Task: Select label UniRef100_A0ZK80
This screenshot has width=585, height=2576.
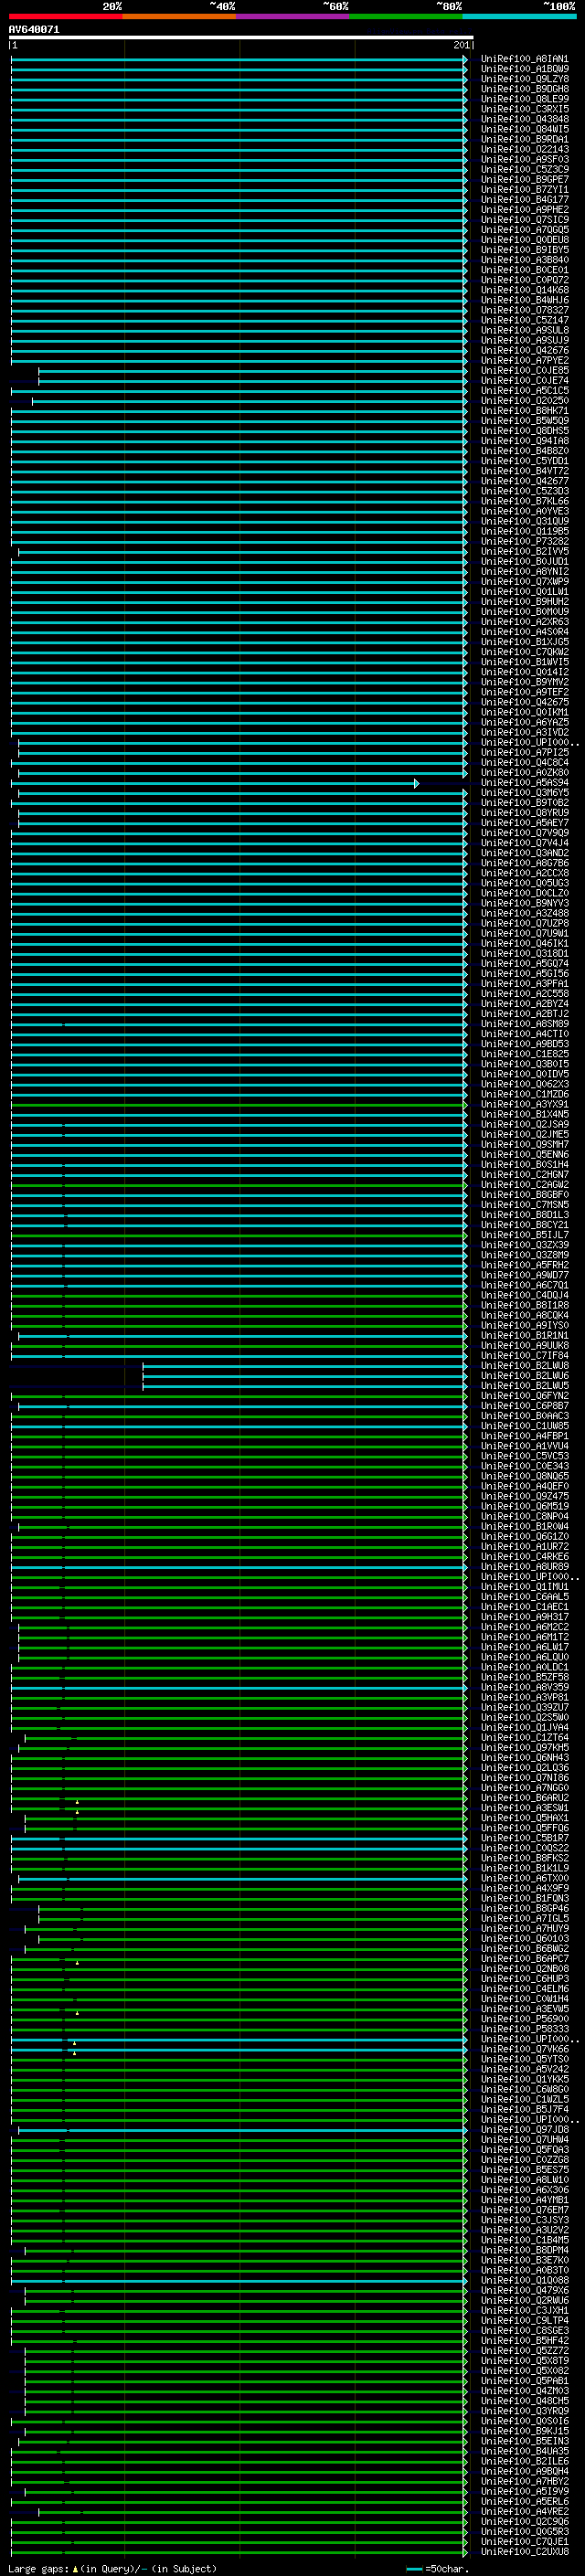Action: click(x=524, y=773)
